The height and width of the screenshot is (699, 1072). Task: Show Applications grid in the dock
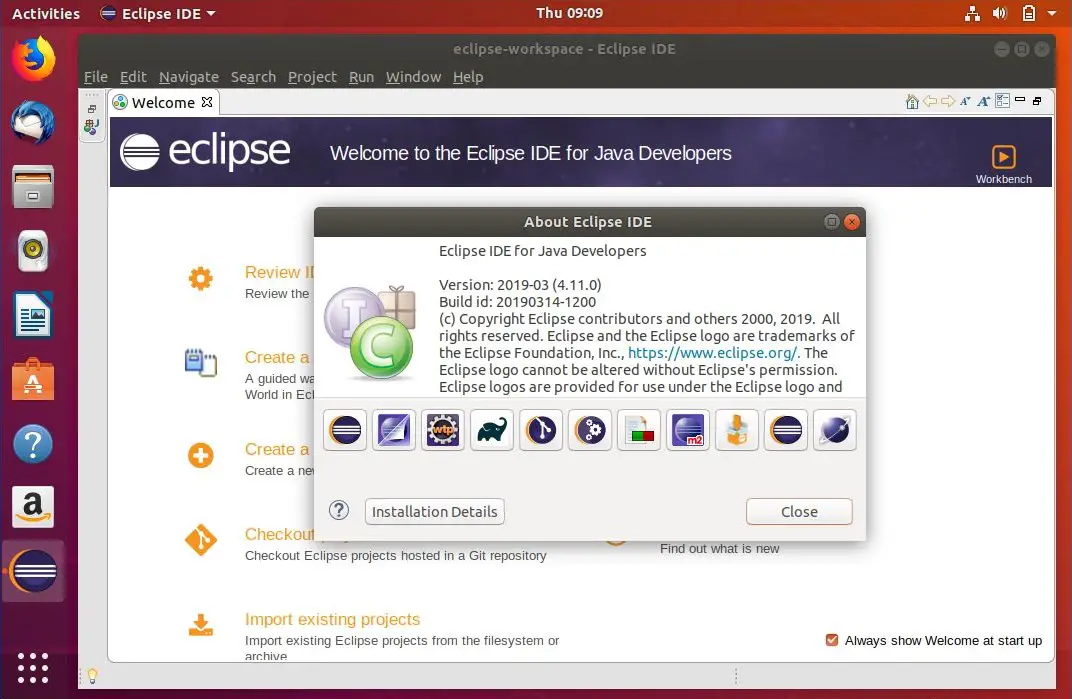[33, 668]
